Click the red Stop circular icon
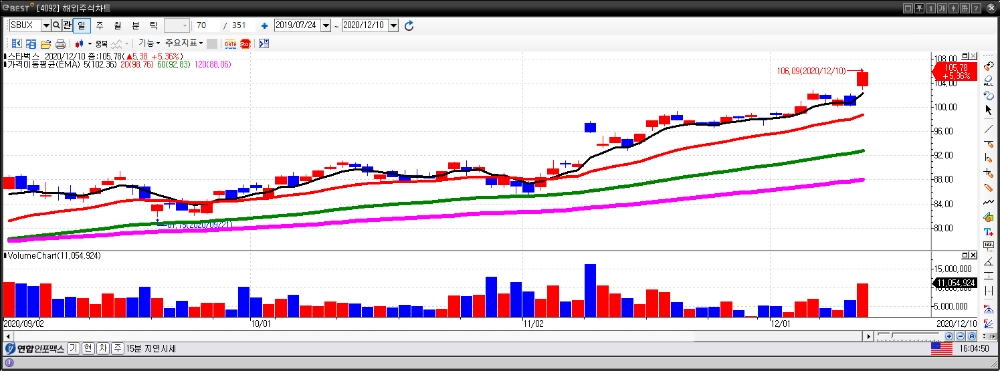This screenshot has height=371, width=1000. [x=246, y=44]
